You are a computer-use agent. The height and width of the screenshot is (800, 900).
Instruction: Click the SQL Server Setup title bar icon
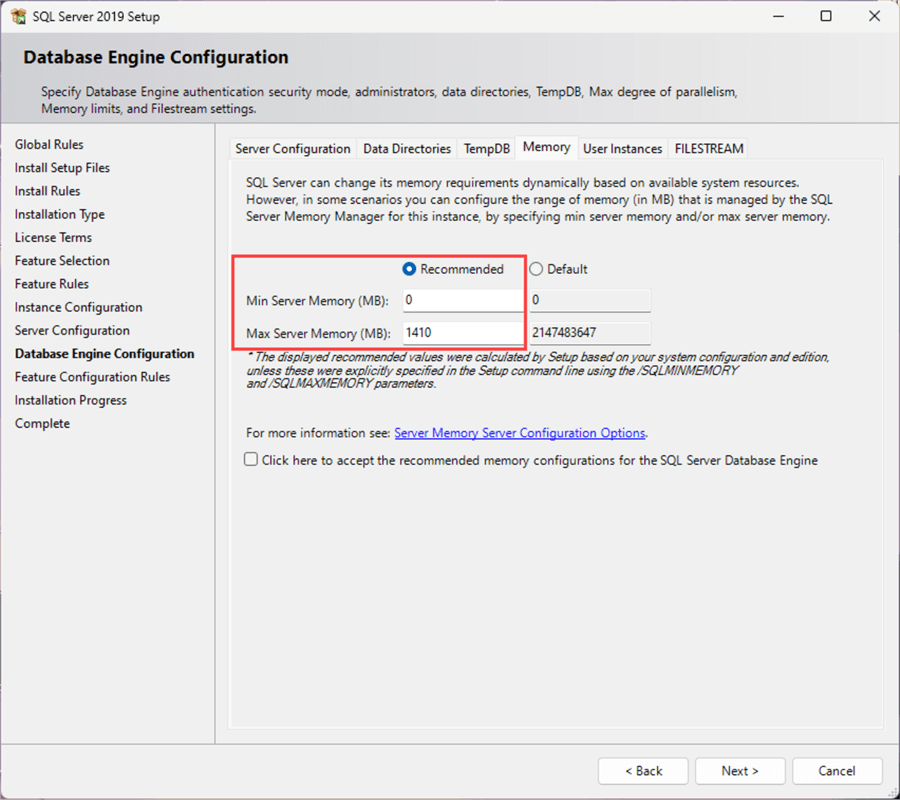pyautogui.click(x=18, y=16)
